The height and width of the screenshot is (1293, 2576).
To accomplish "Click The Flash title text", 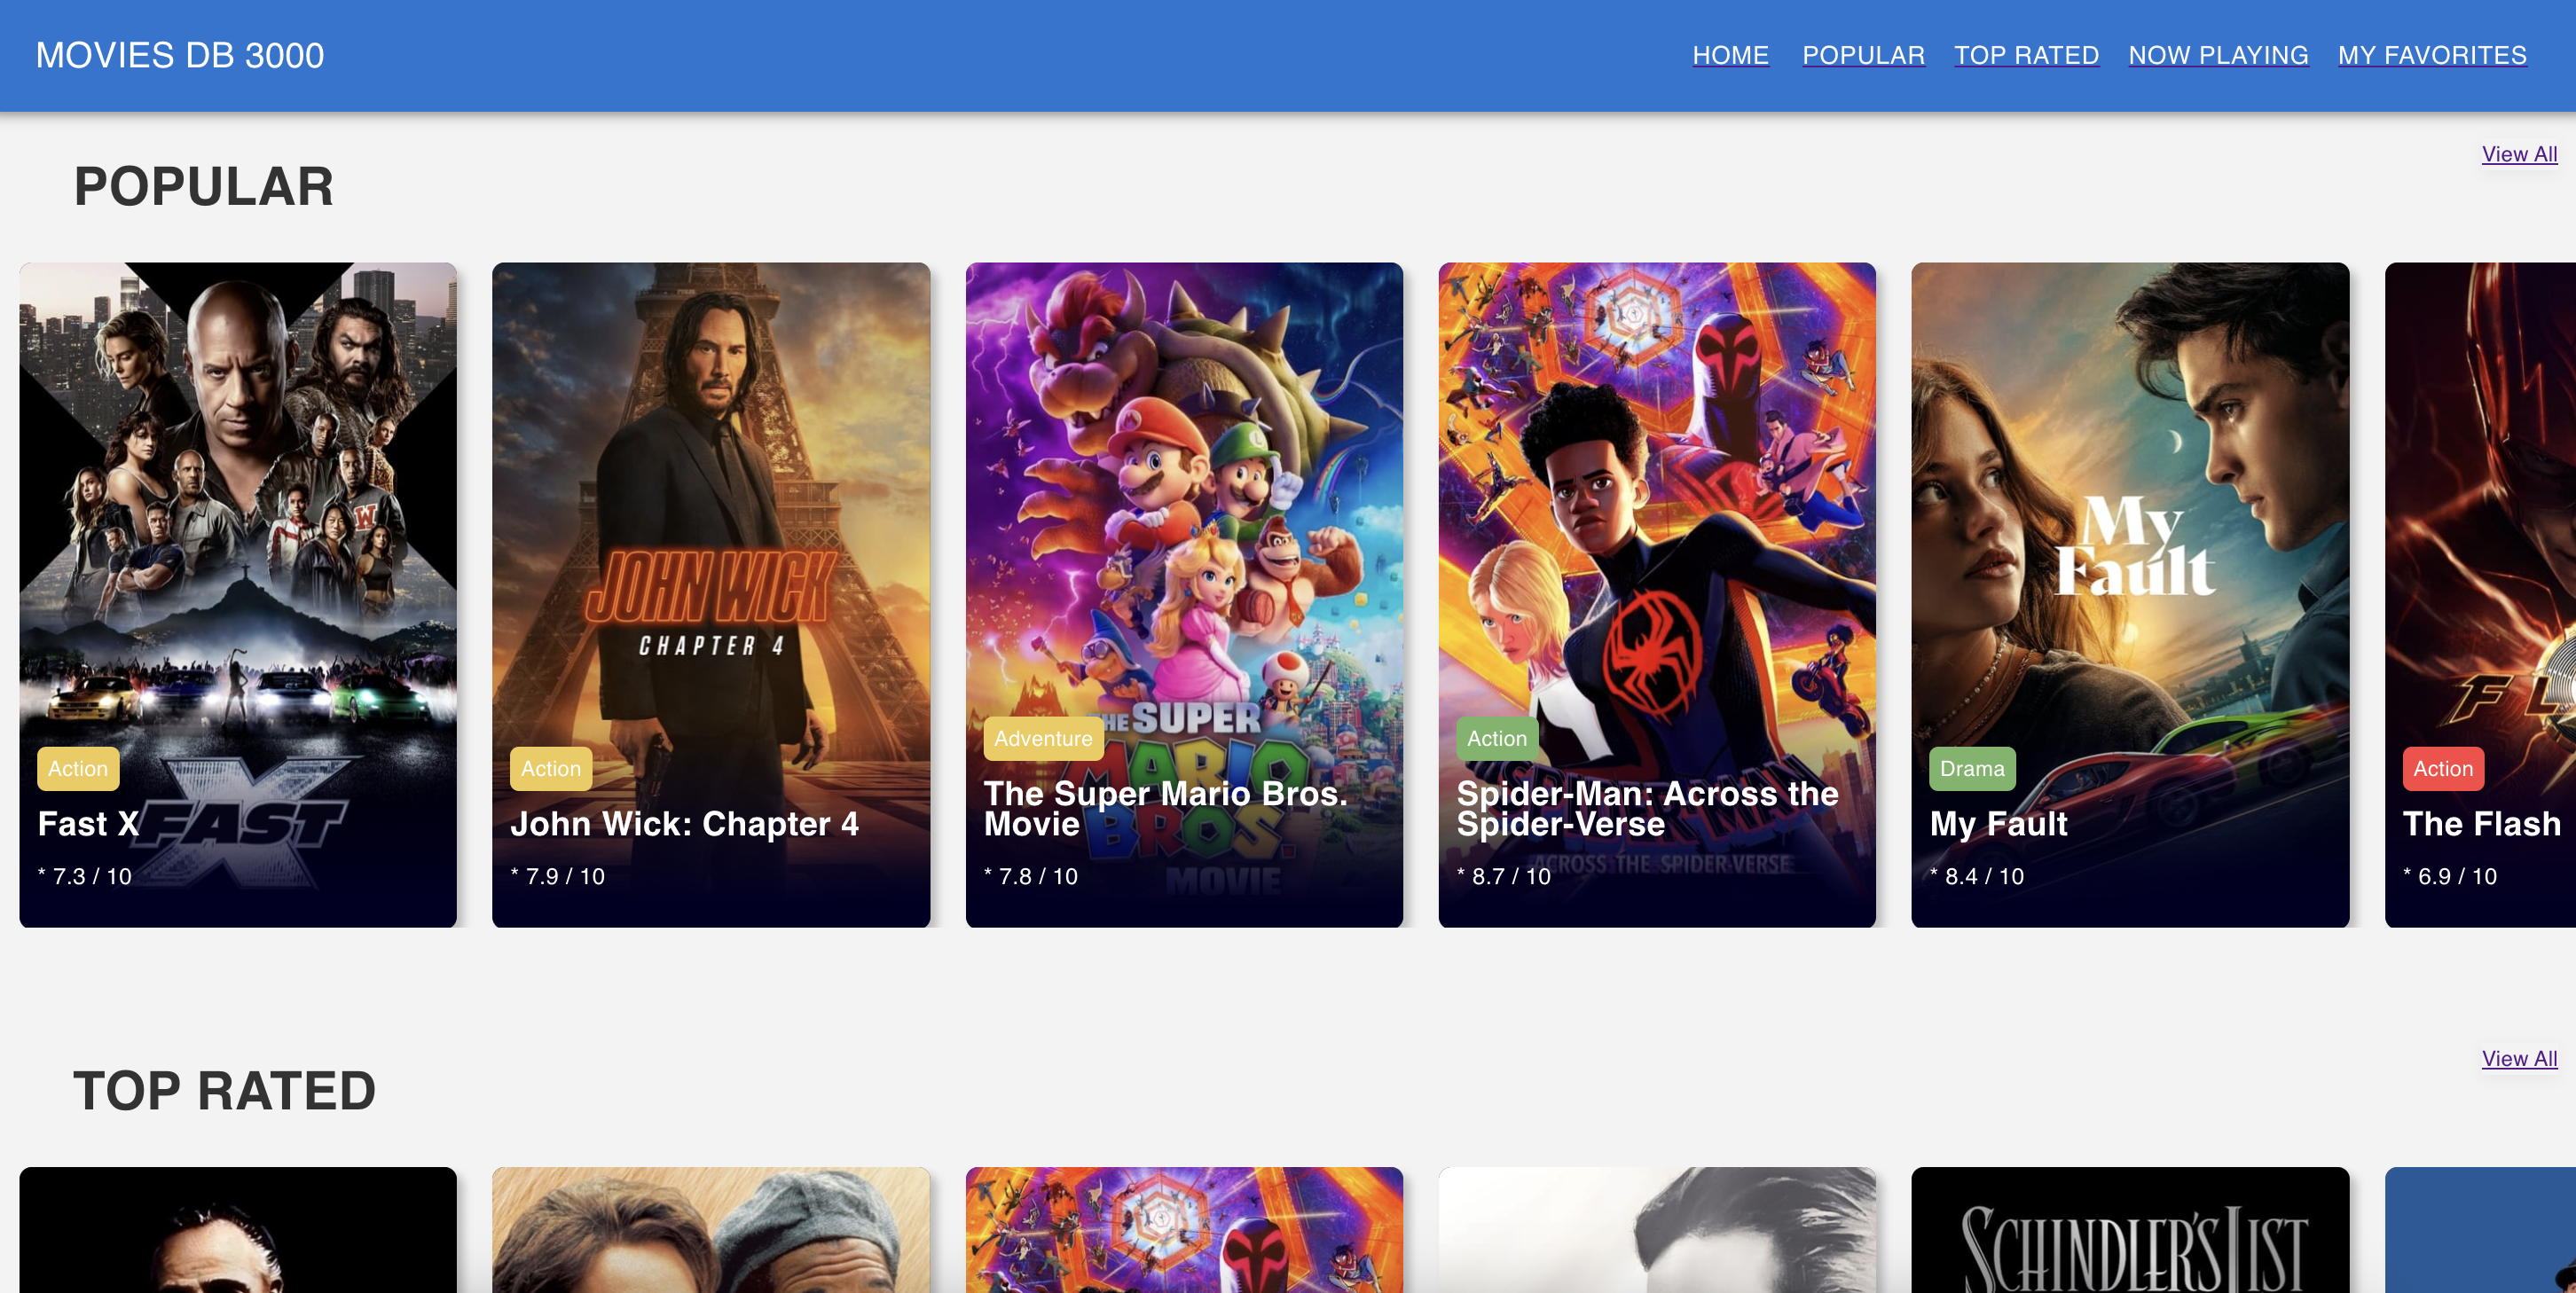I will click(x=2481, y=823).
